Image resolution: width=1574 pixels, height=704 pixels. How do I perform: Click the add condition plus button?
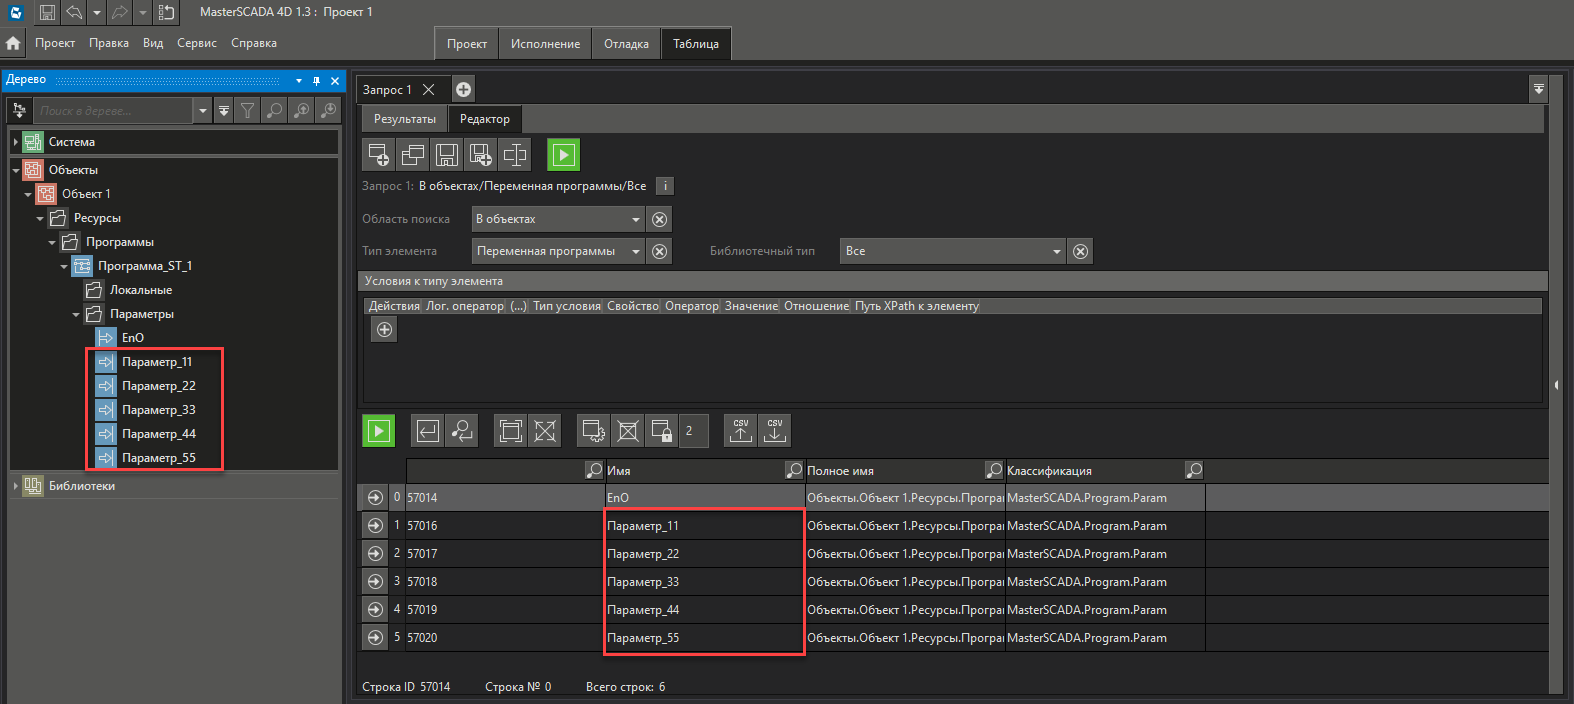[x=384, y=329]
